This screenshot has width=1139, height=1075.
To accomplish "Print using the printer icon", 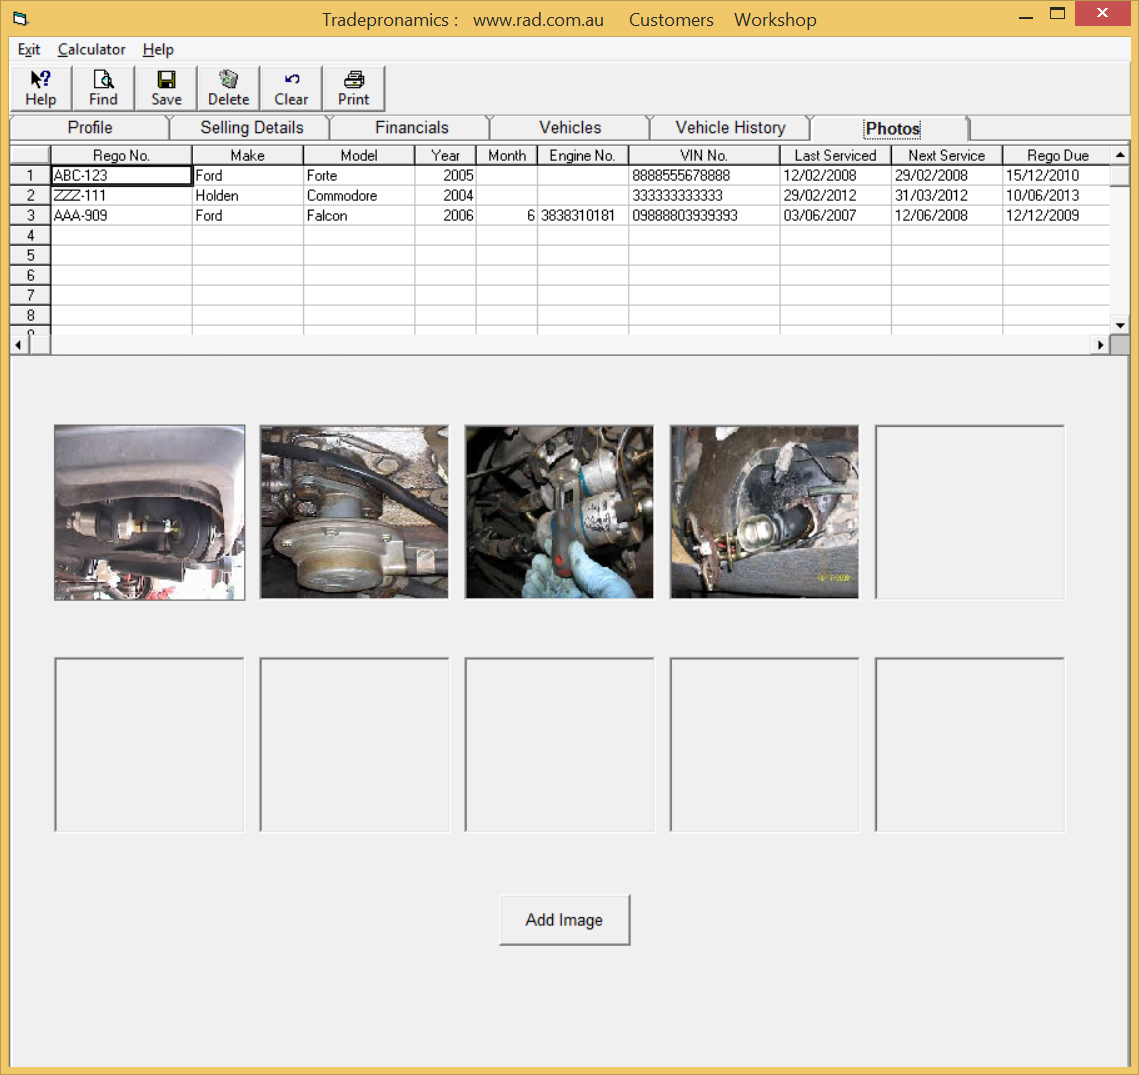I will [x=353, y=88].
